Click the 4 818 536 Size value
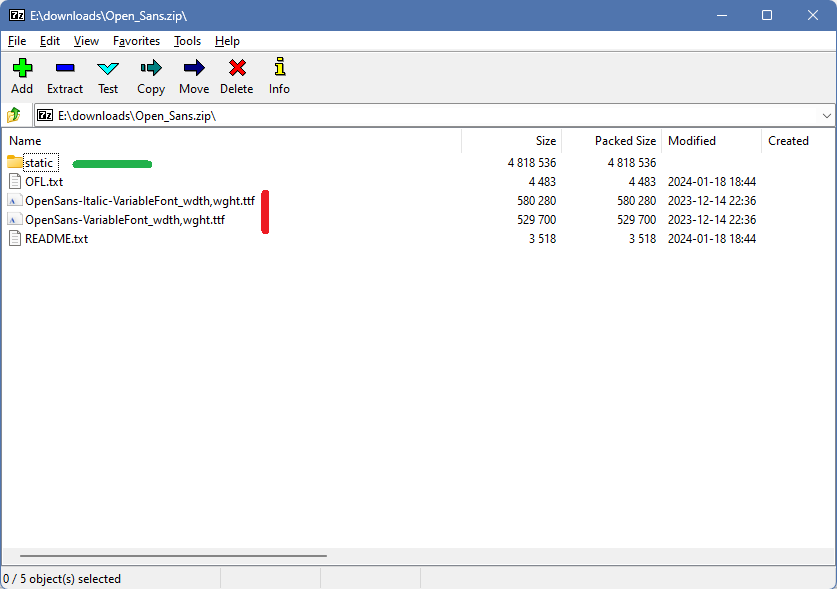The width and height of the screenshot is (837, 589). pos(532,163)
